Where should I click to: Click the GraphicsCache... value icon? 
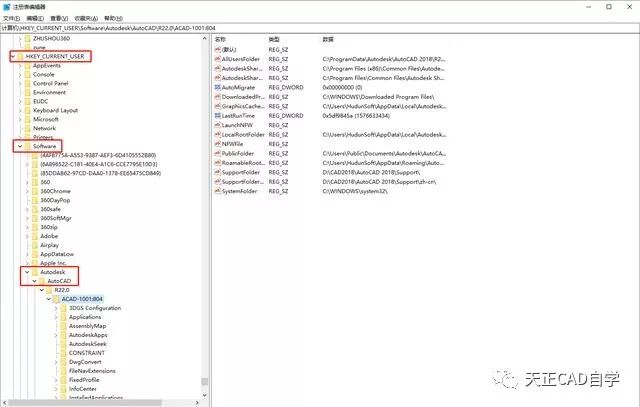coord(218,106)
